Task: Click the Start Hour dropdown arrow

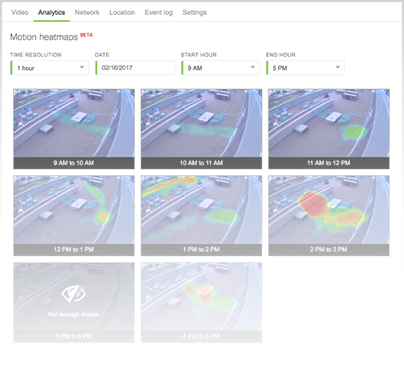Action: (x=252, y=67)
